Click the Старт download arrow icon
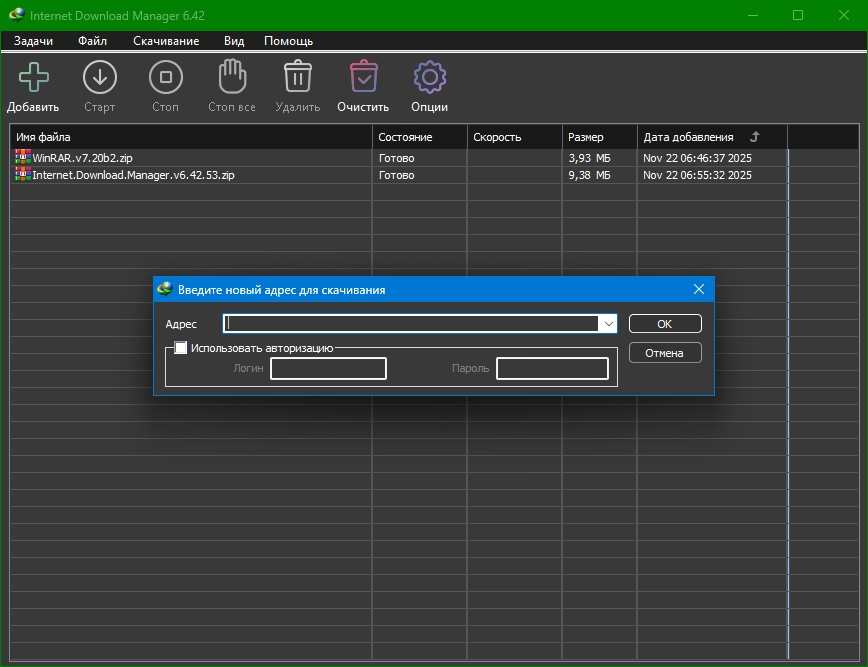Image resolution: width=868 pixels, height=667 pixels. [99, 77]
